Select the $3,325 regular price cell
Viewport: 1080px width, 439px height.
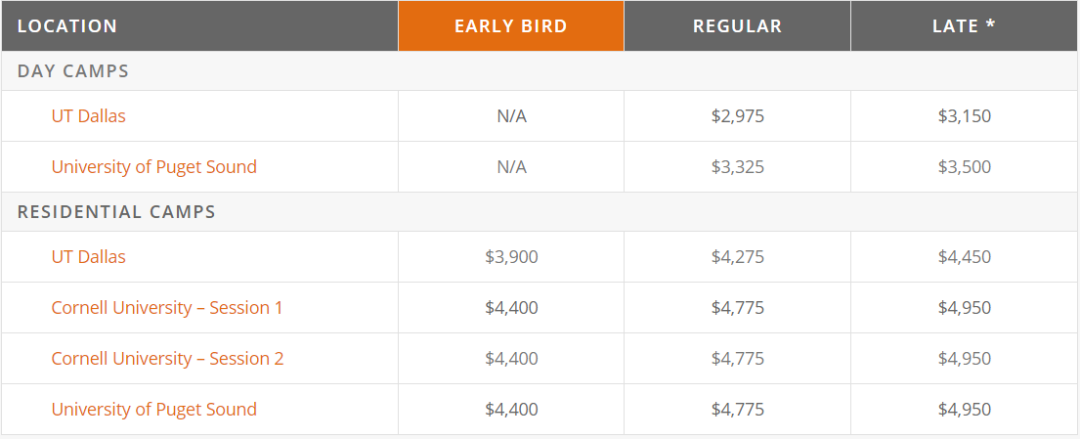coord(737,167)
